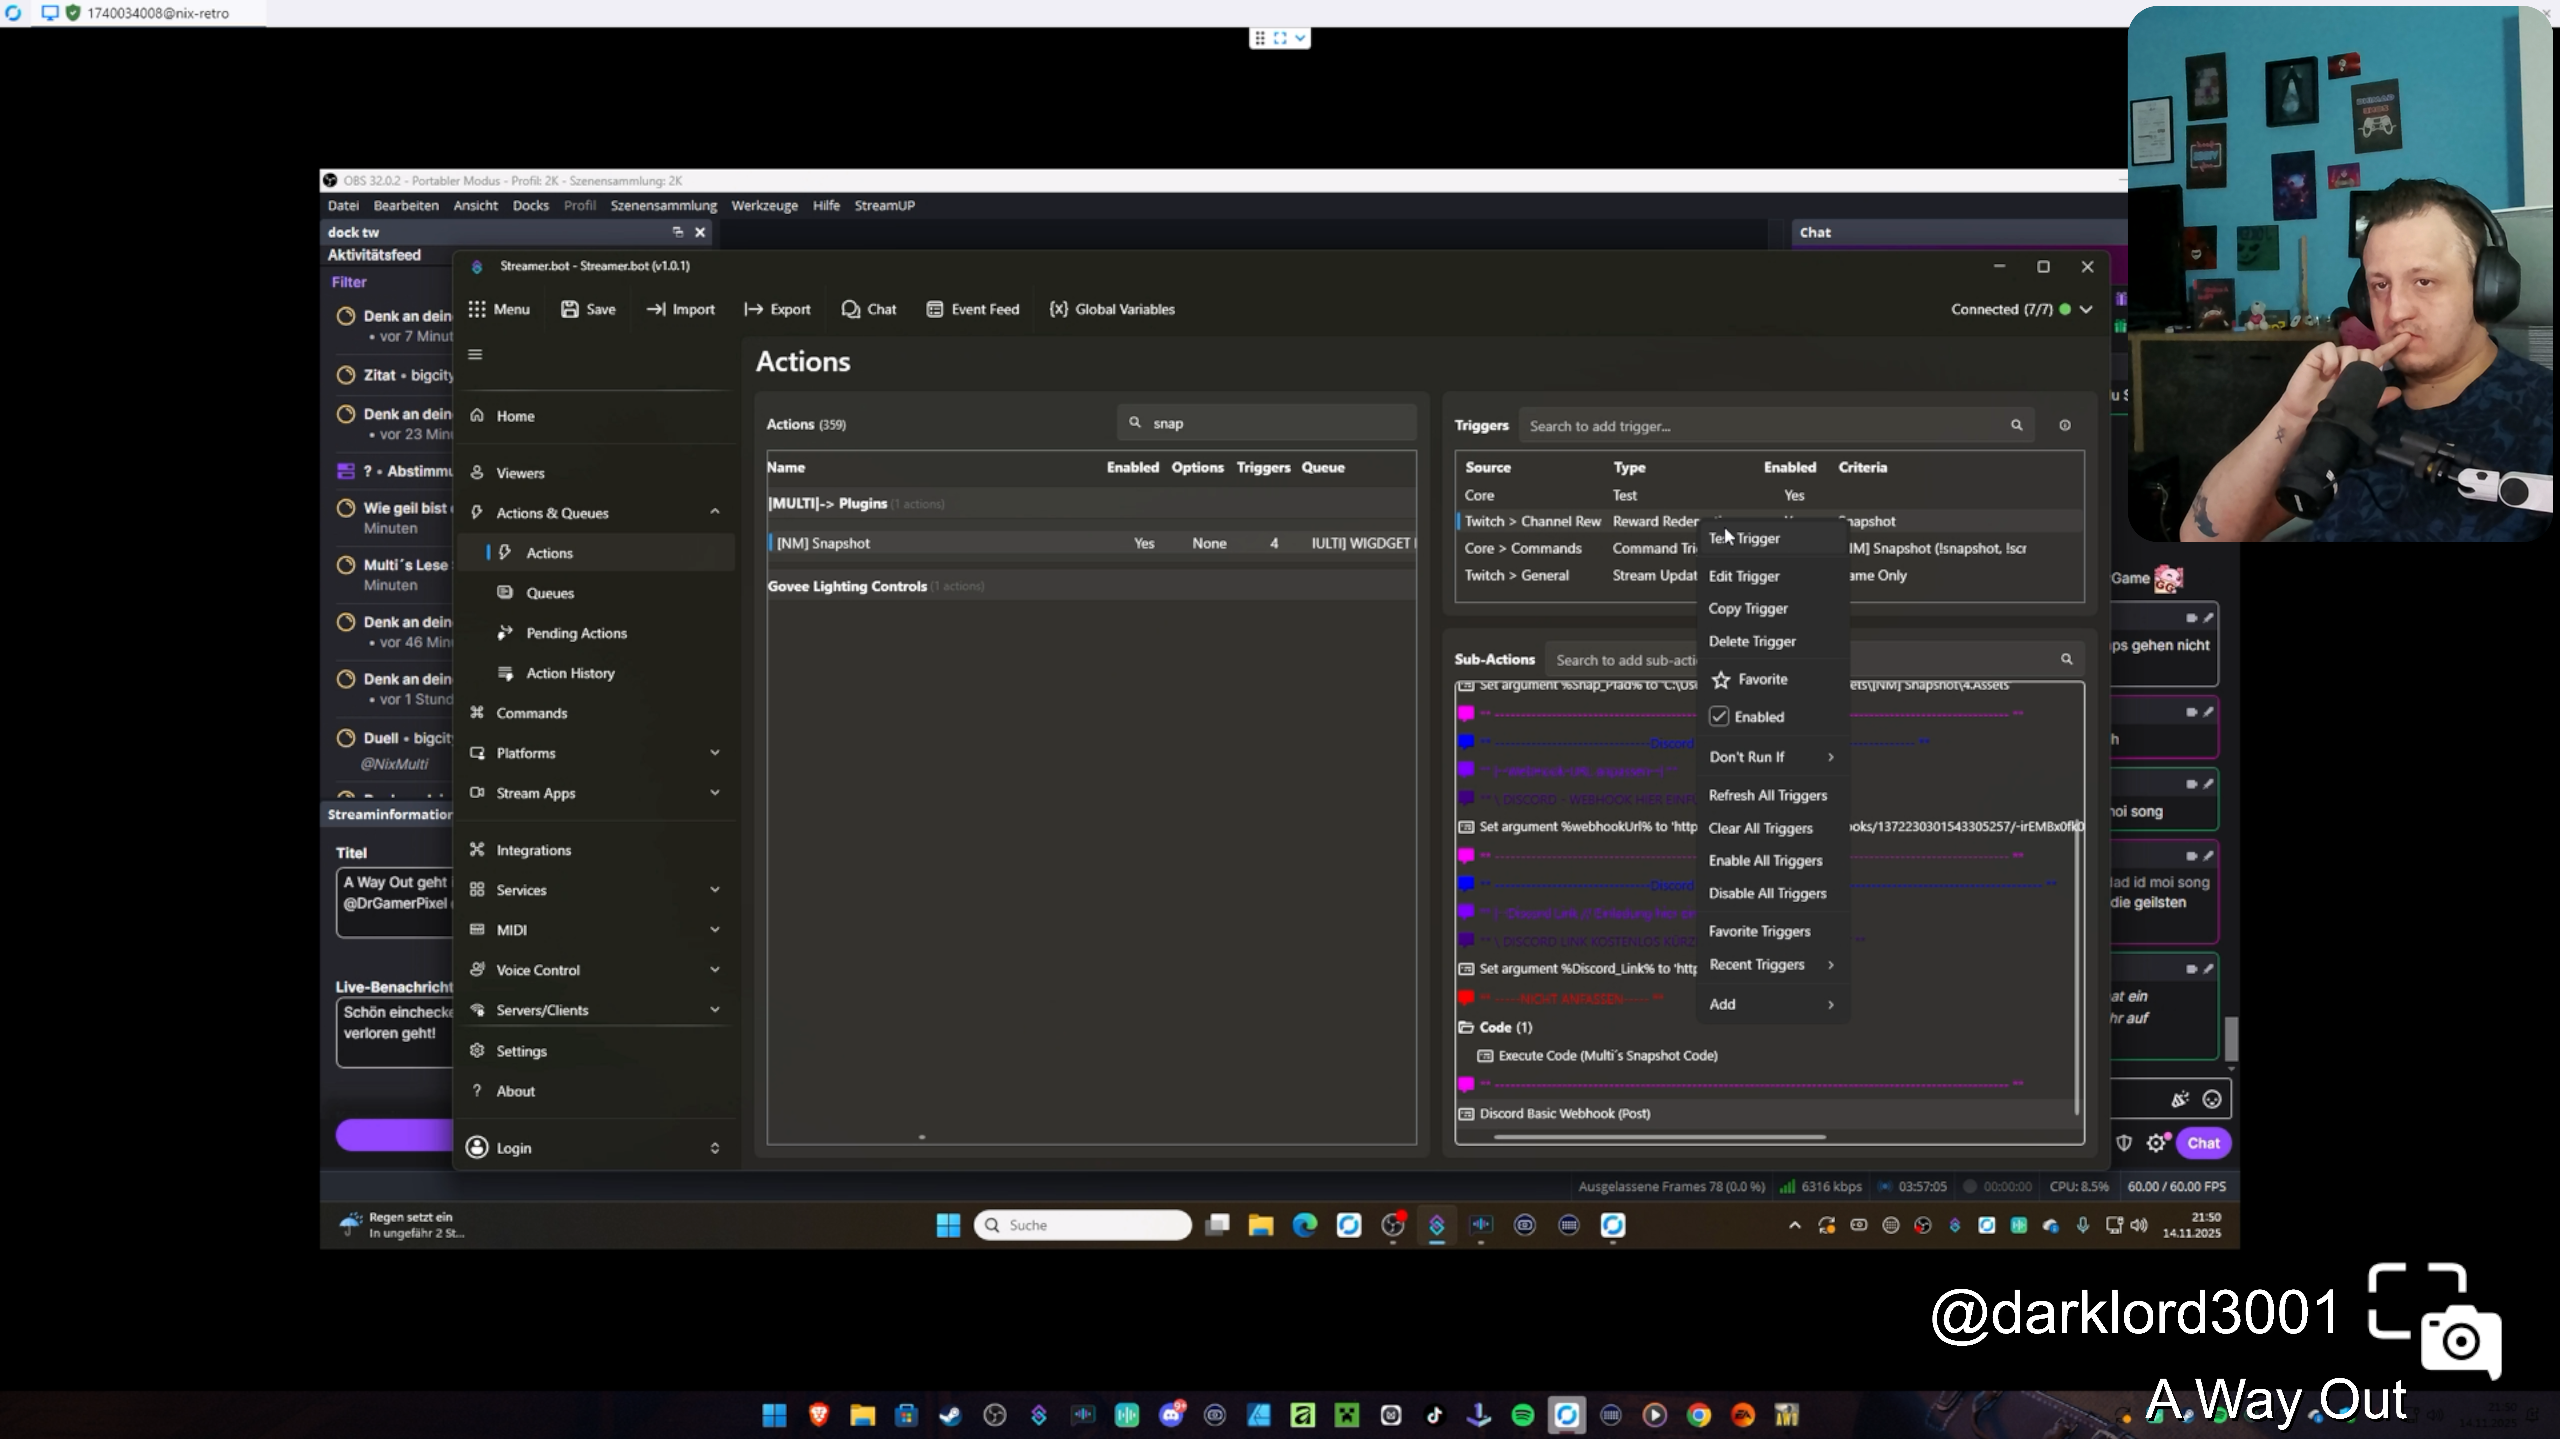Image resolution: width=2560 pixels, height=1440 pixels.
Task: Open Favorite Triggers in the context menu
Action: coord(1772,931)
